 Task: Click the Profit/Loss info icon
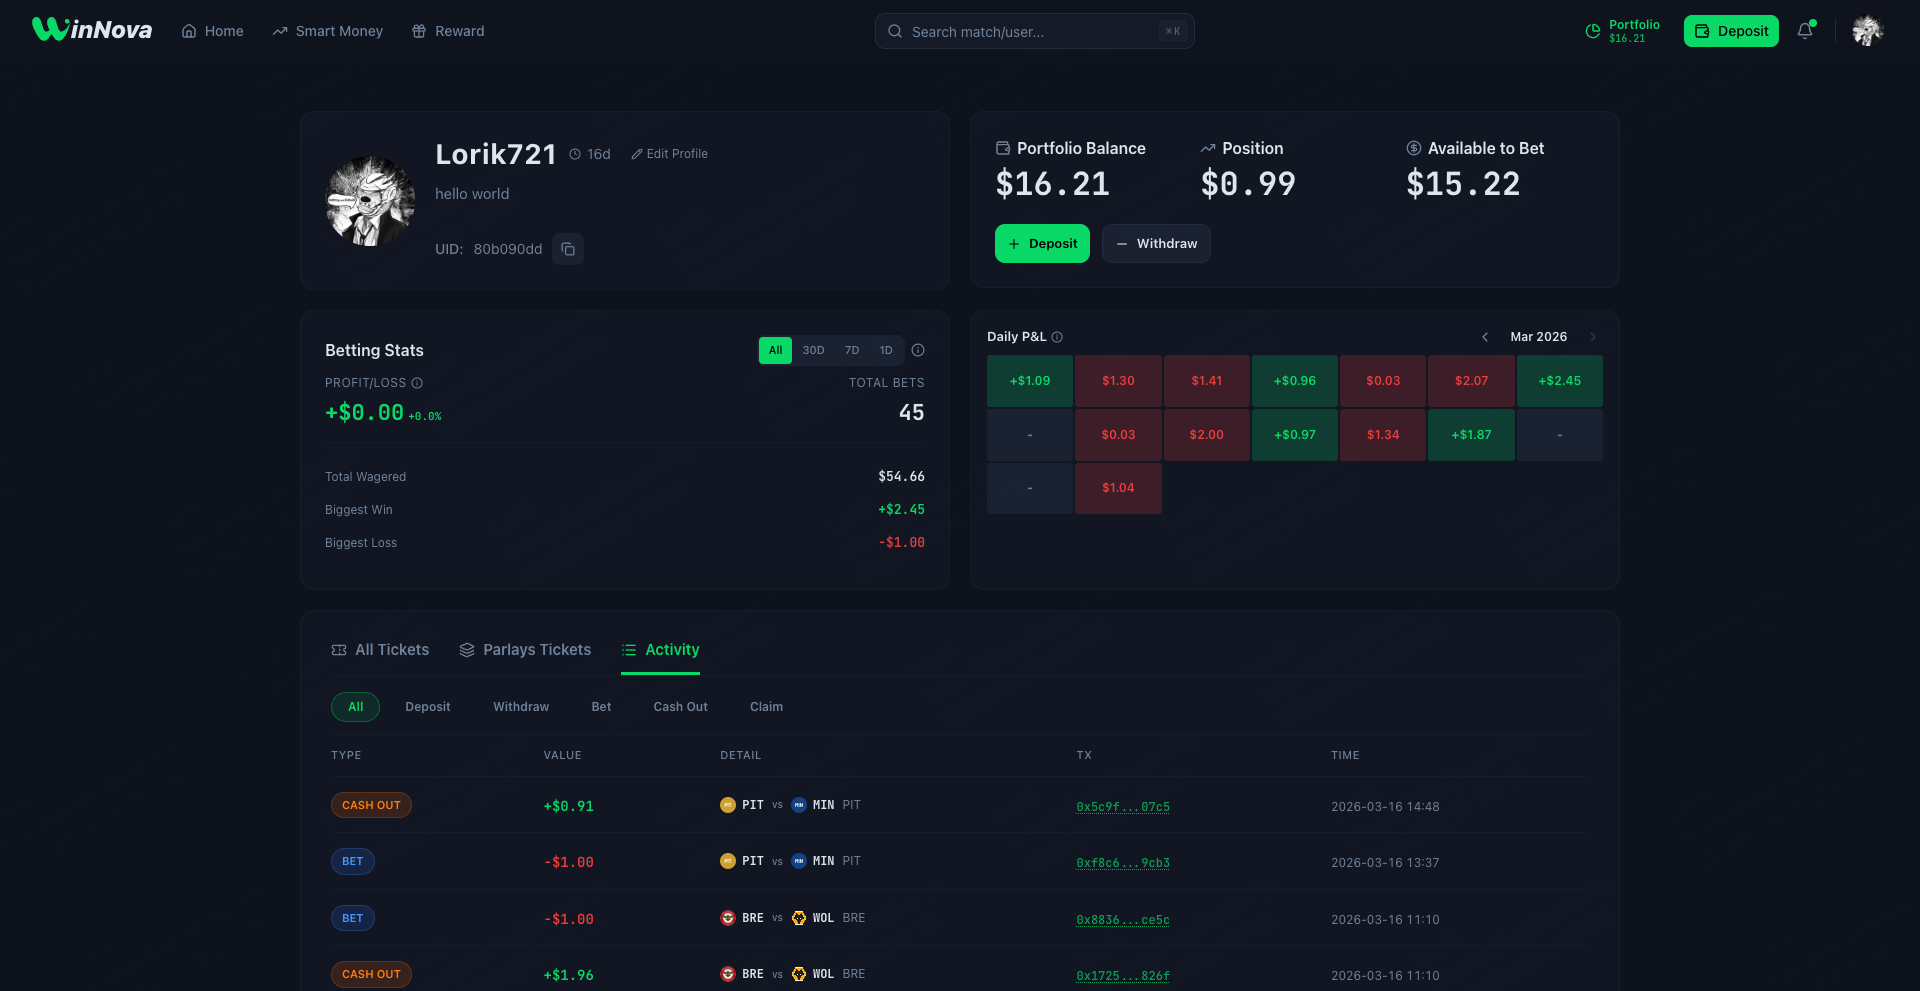(417, 383)
